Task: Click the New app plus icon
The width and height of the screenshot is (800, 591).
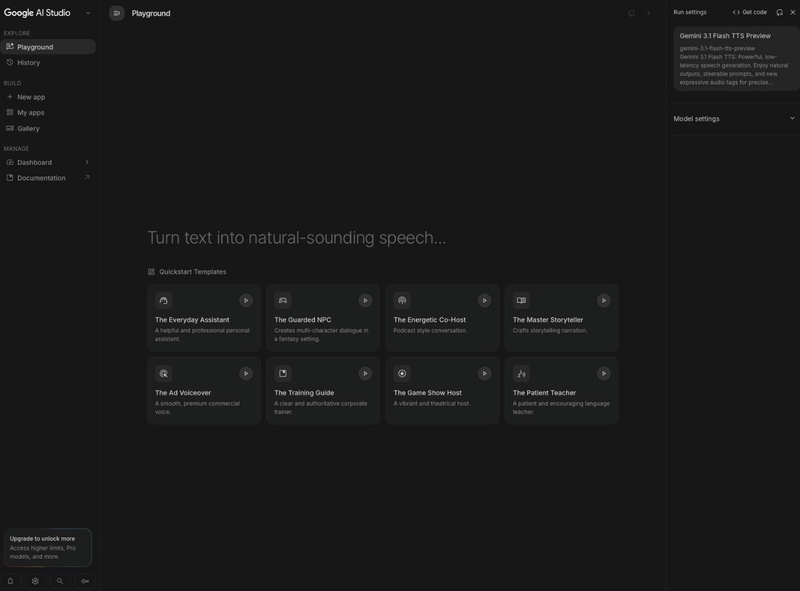Action: click(x=10, y=96)
